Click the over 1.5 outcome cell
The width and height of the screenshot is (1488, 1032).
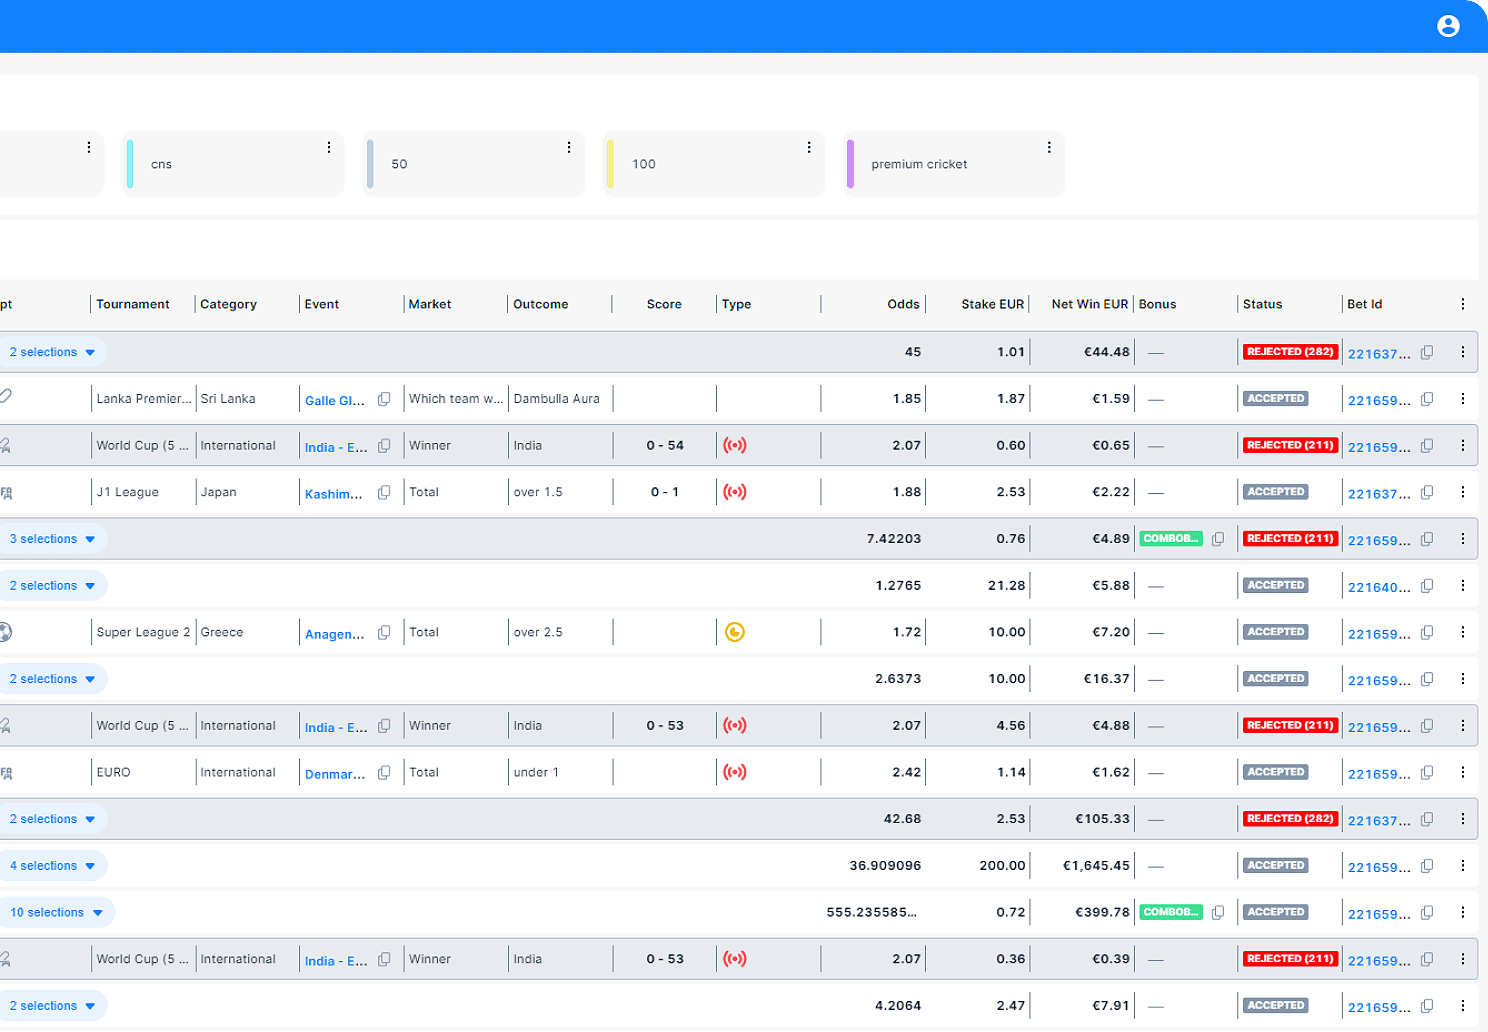coord(538,492)
